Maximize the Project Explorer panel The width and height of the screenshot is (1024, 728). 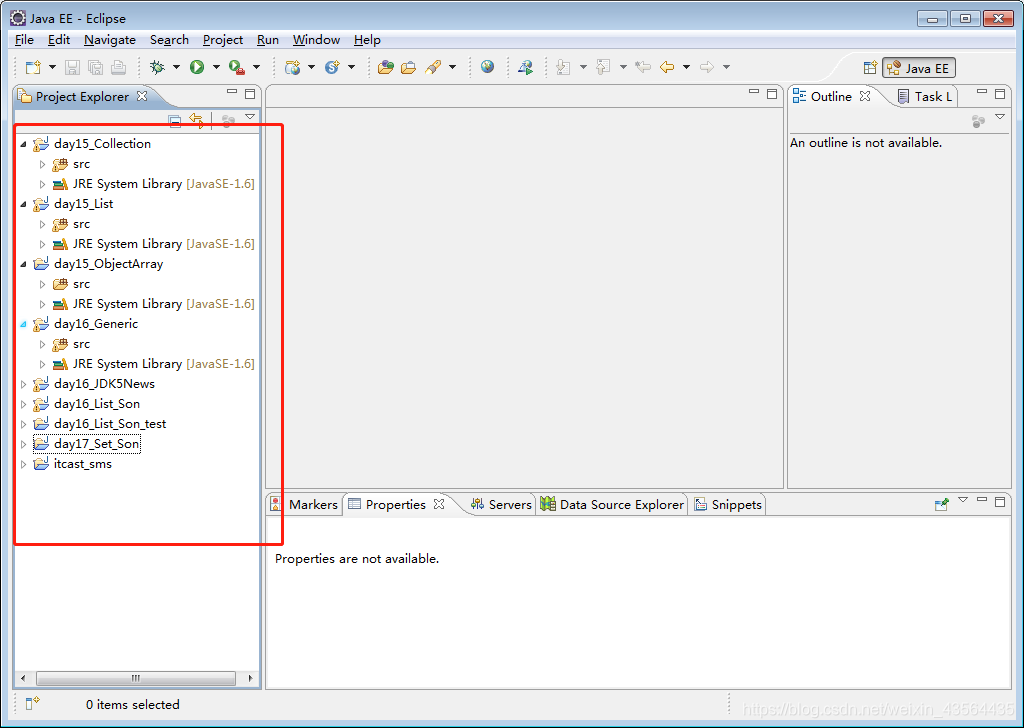tap(250, 94)
